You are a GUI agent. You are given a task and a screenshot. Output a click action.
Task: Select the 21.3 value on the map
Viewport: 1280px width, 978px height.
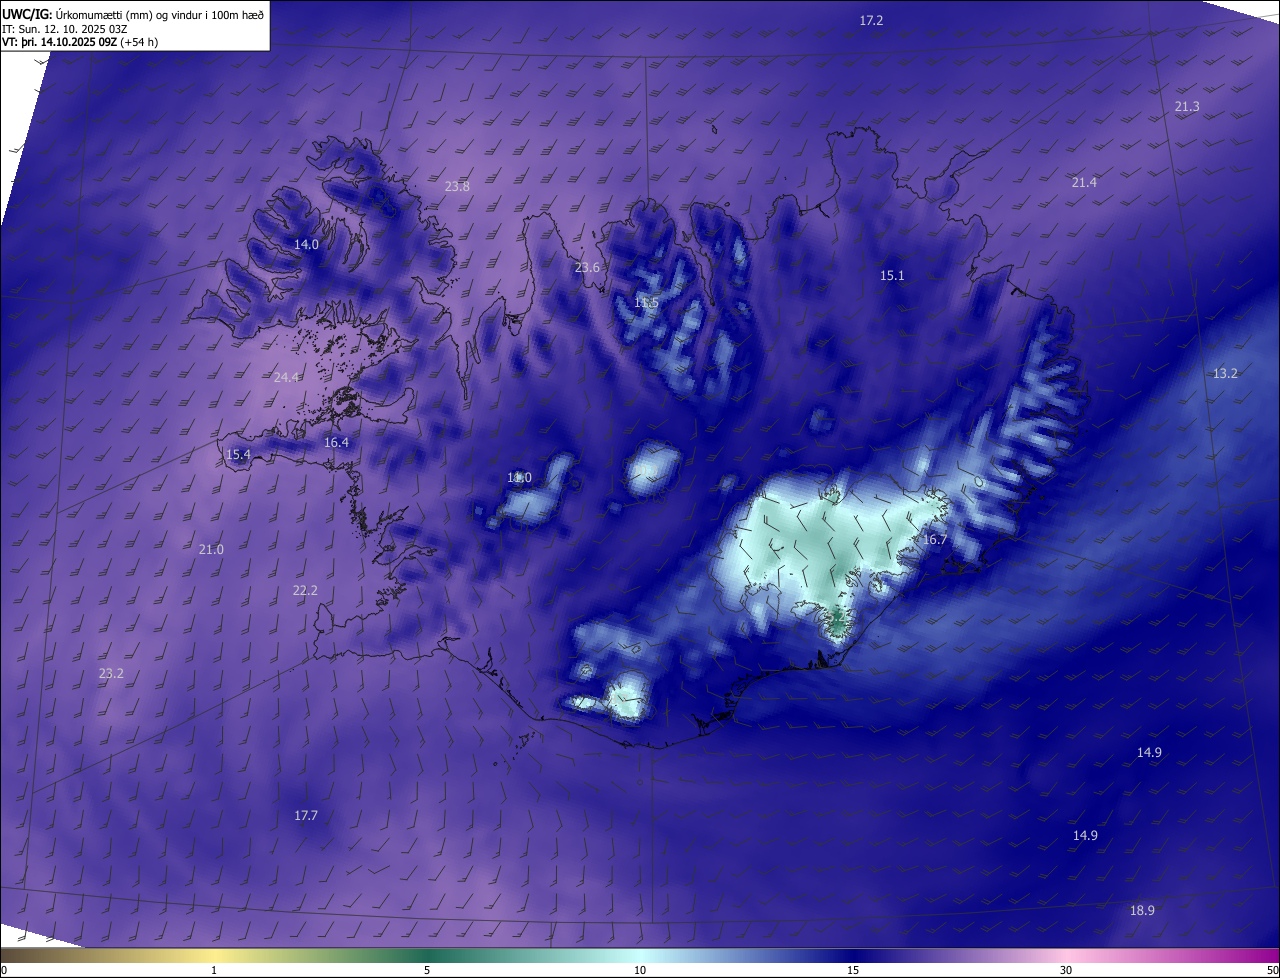1187,106
